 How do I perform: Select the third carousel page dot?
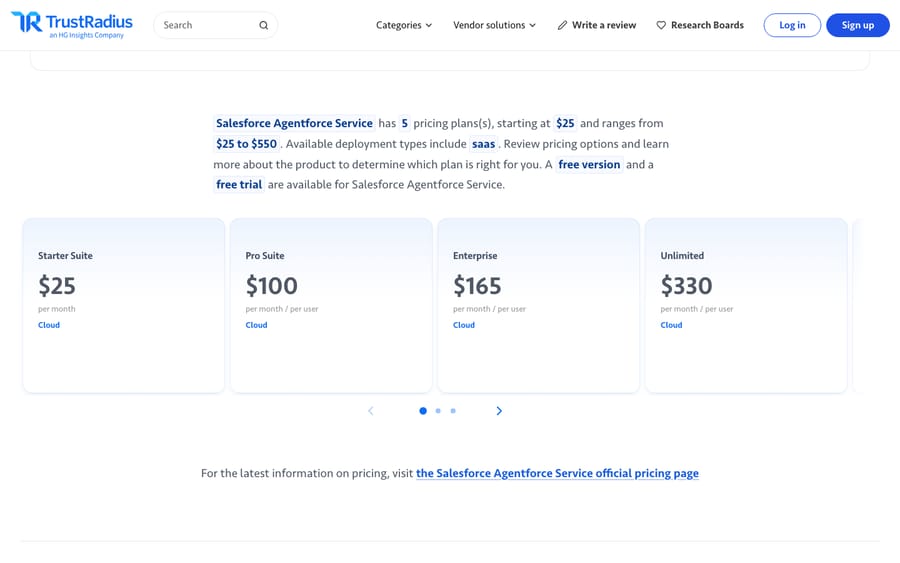[453, 411]
